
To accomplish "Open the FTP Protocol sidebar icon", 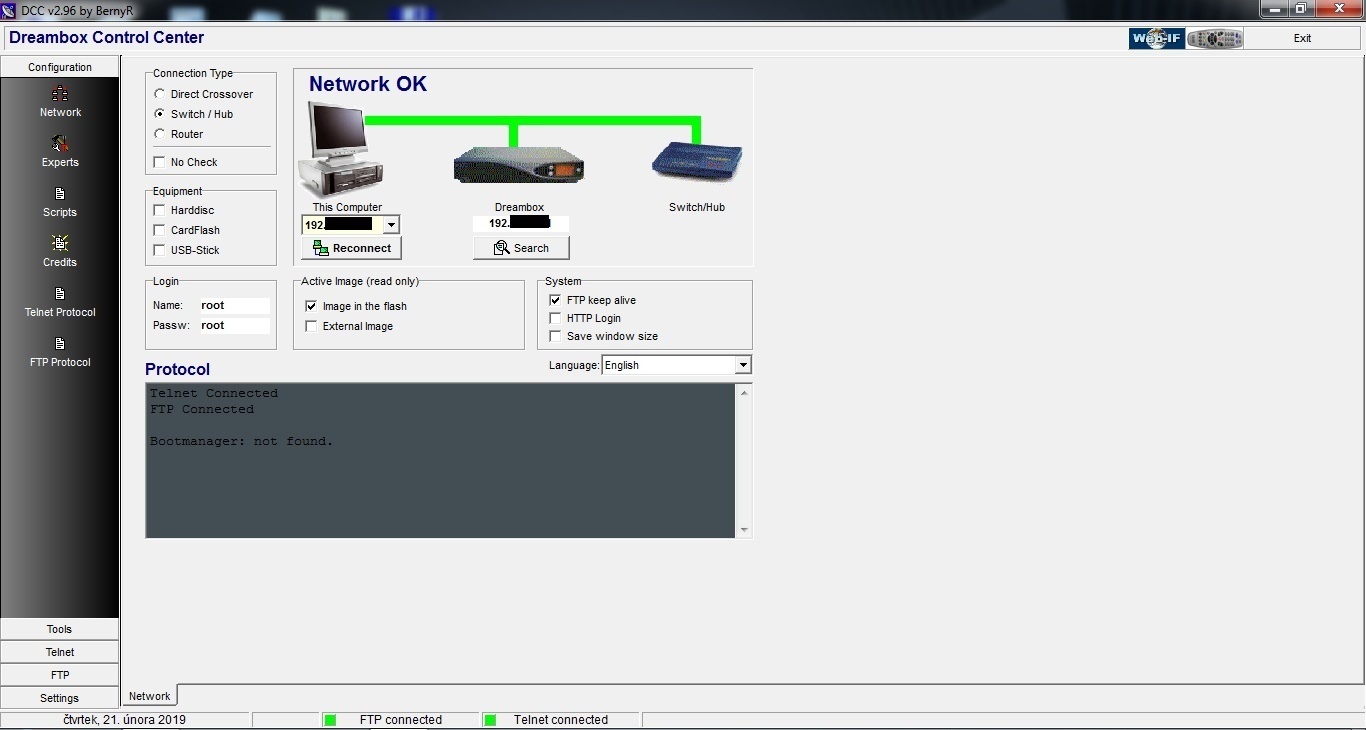I will coord(60,344).
